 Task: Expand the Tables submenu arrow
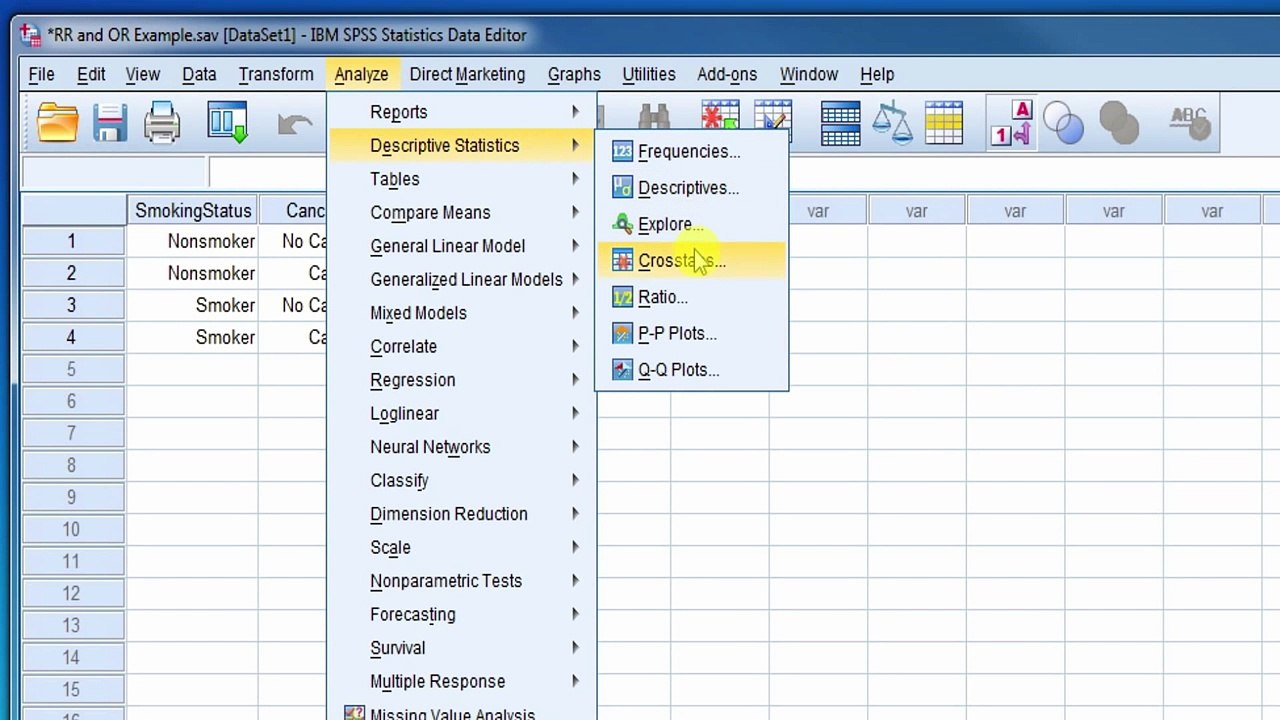coord(575,179)
